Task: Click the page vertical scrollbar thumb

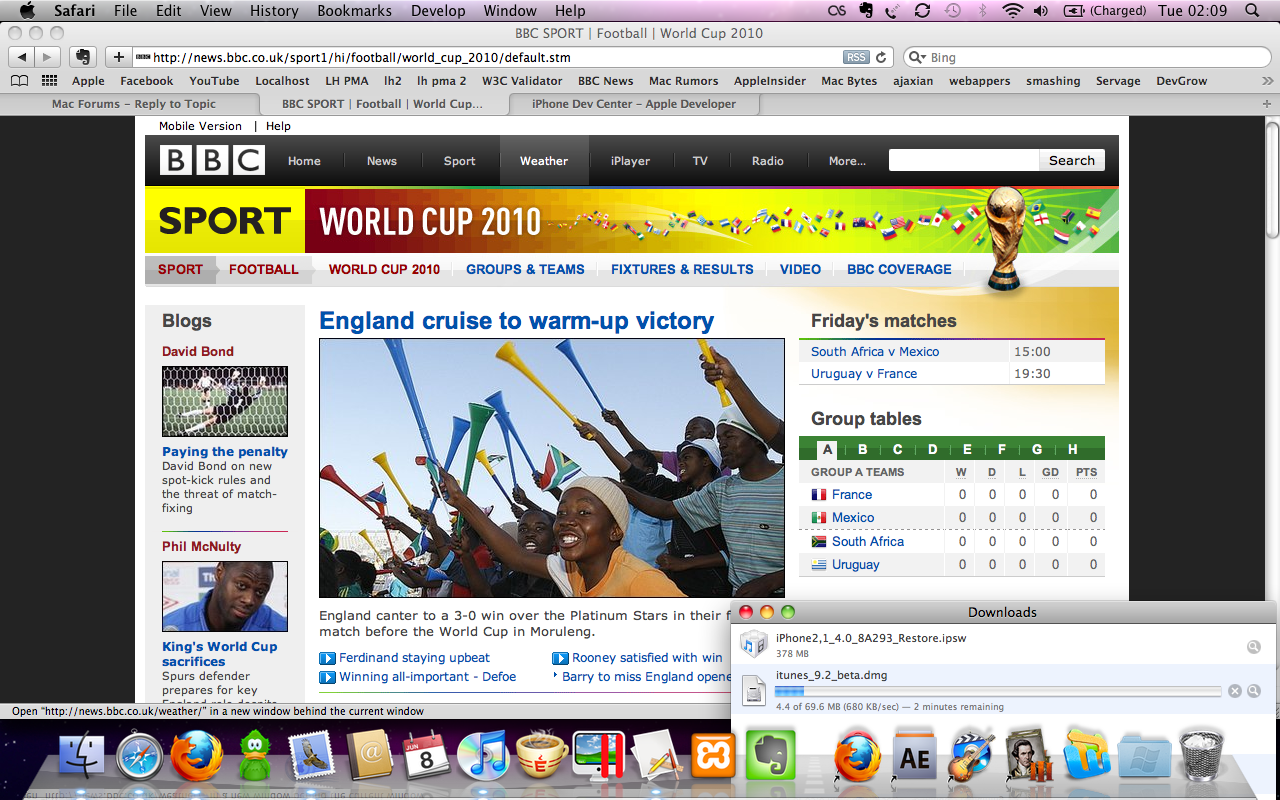Action: (x=1272, y=182)
